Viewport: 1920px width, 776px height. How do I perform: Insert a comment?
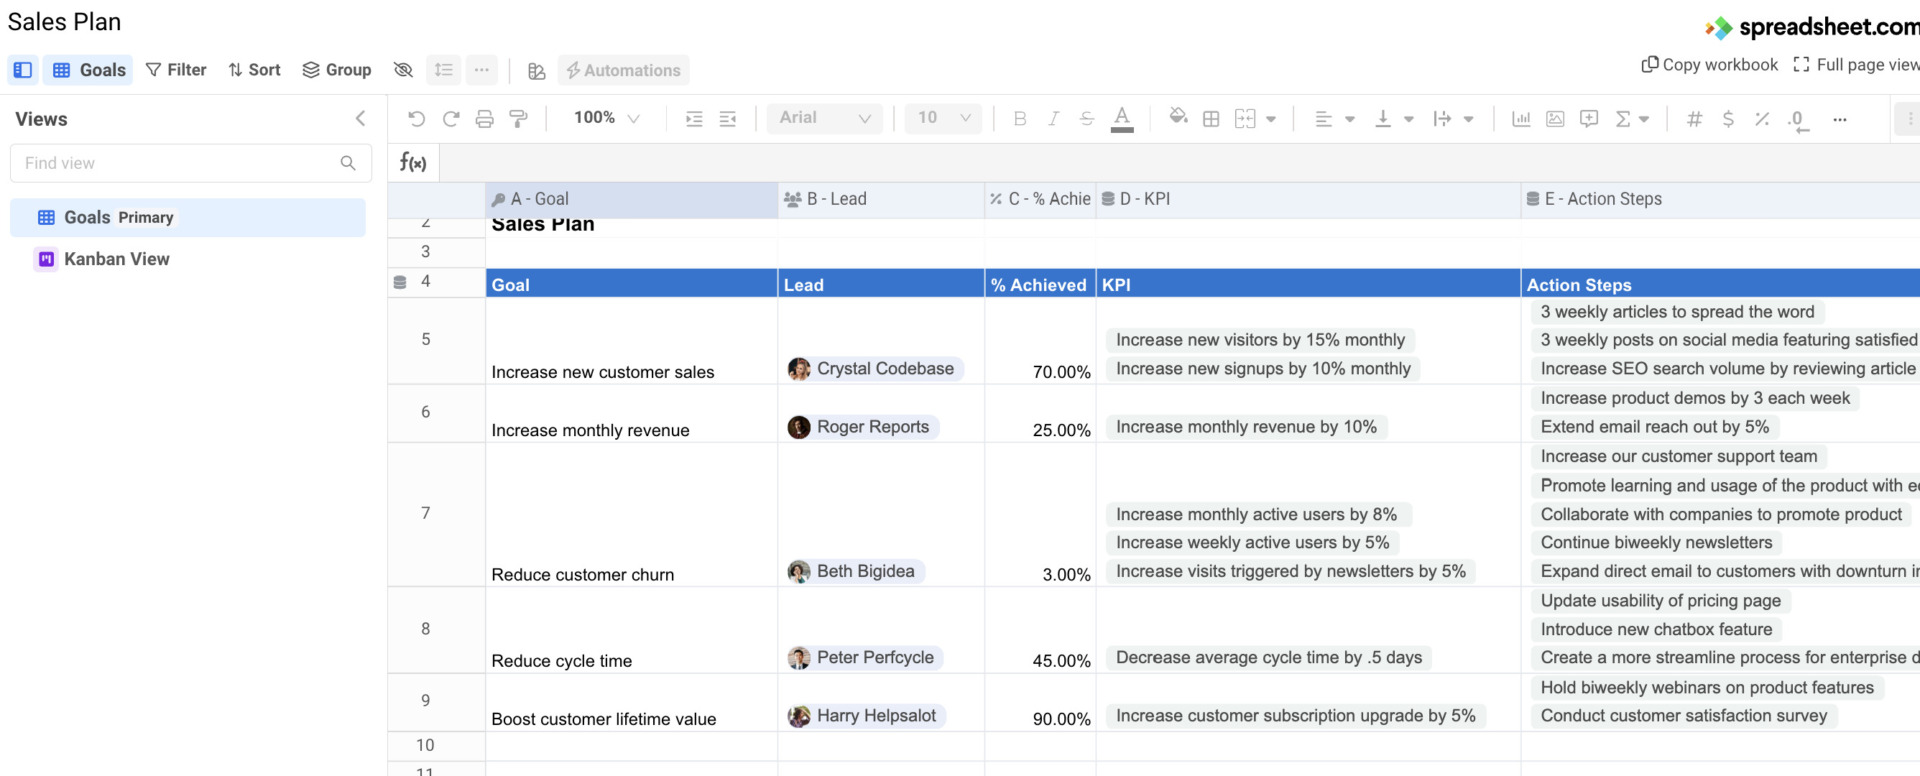pos(1589,119)
